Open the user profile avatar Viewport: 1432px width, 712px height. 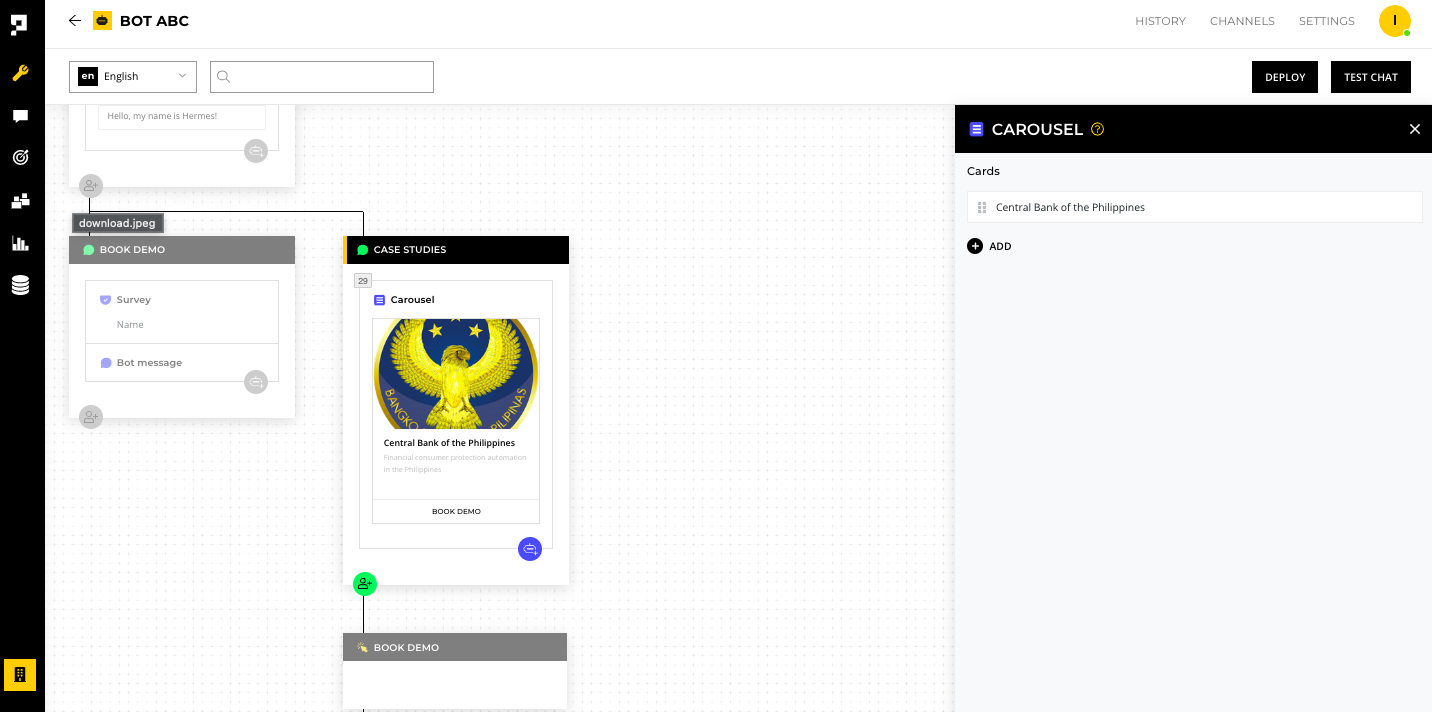point(1394,21)
